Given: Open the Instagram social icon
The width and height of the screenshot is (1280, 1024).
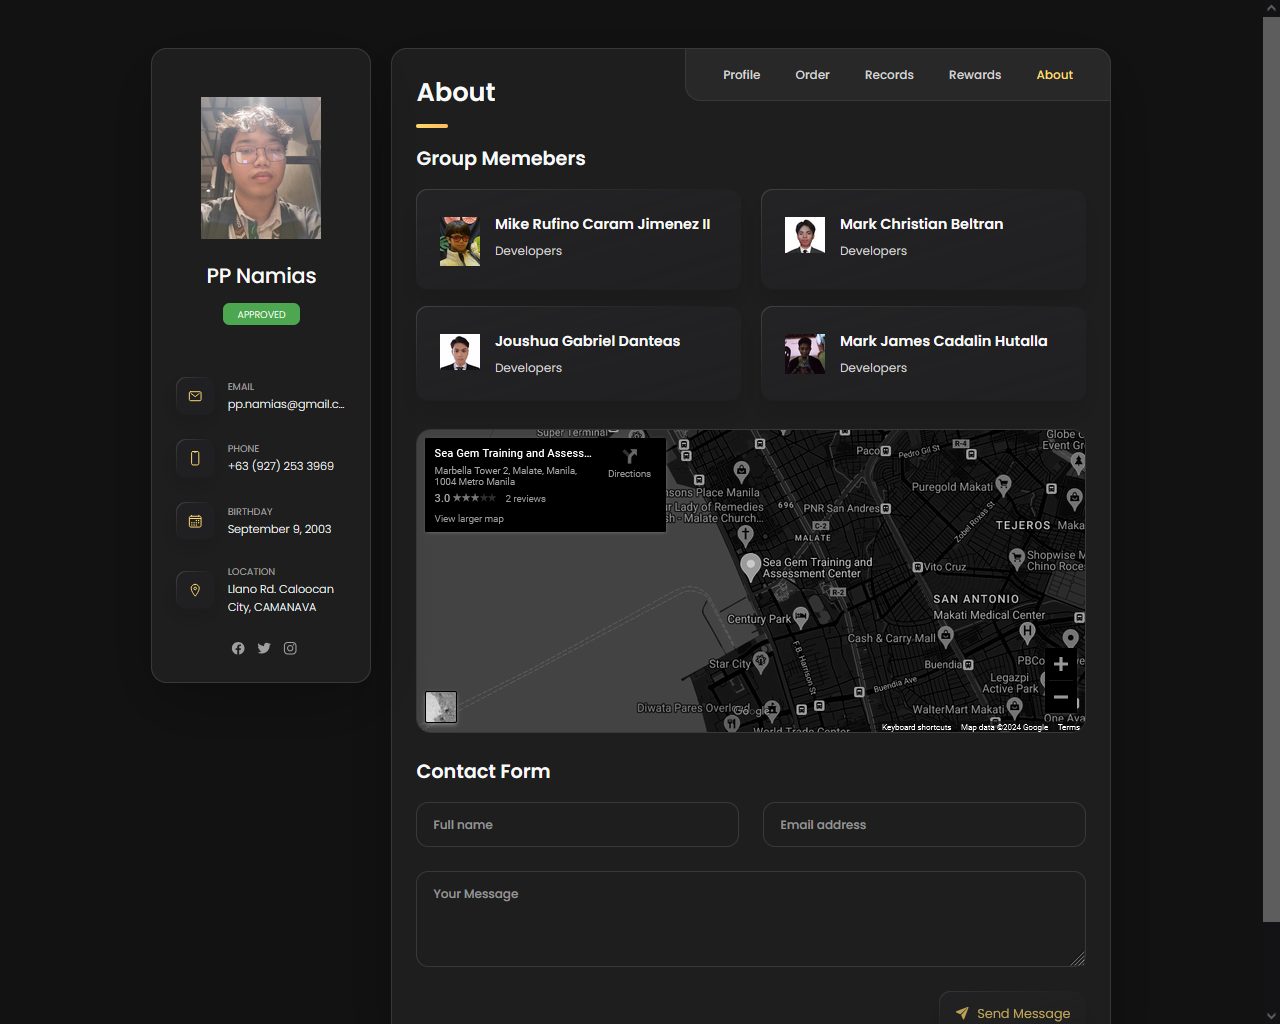Looking at the screenshot, I should (290, 648).
